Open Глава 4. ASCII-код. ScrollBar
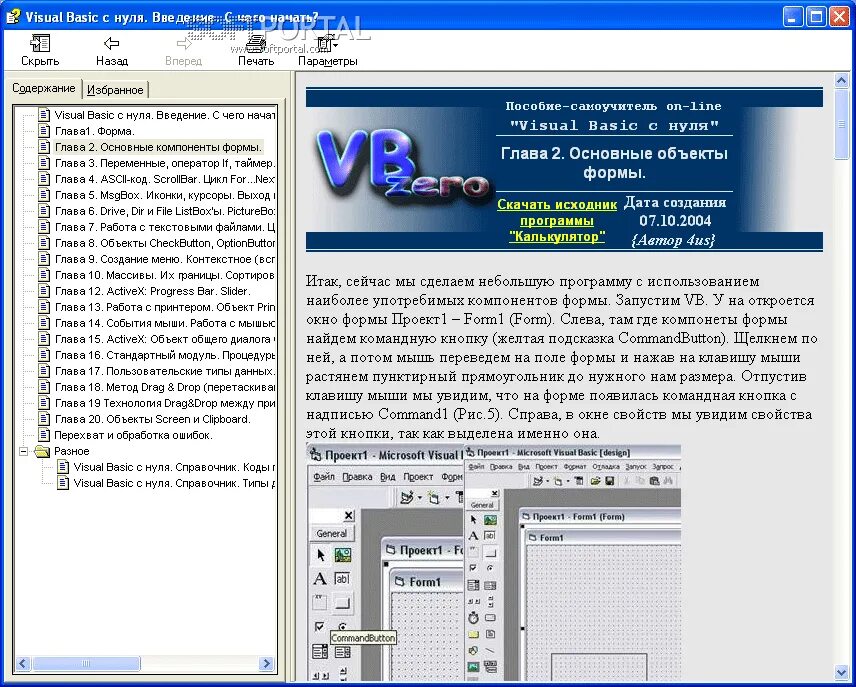Image resolution: width=856 pixels, height=687 pixels. pyautogui.click(x=164, y=179)
